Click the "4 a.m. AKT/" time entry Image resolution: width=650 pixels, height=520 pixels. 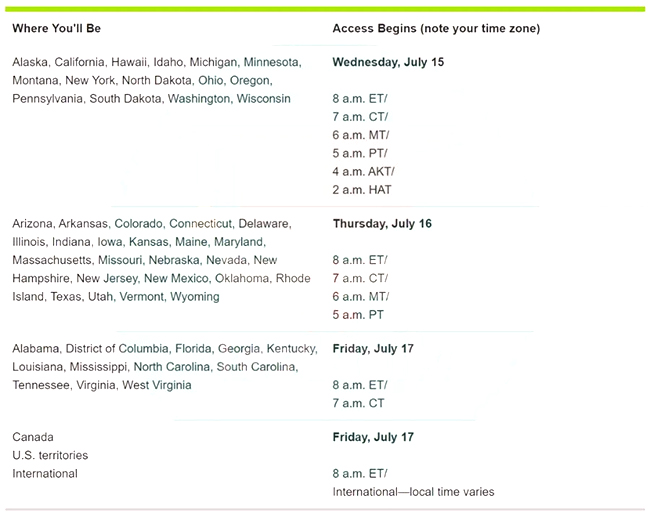tap(364, 171)
